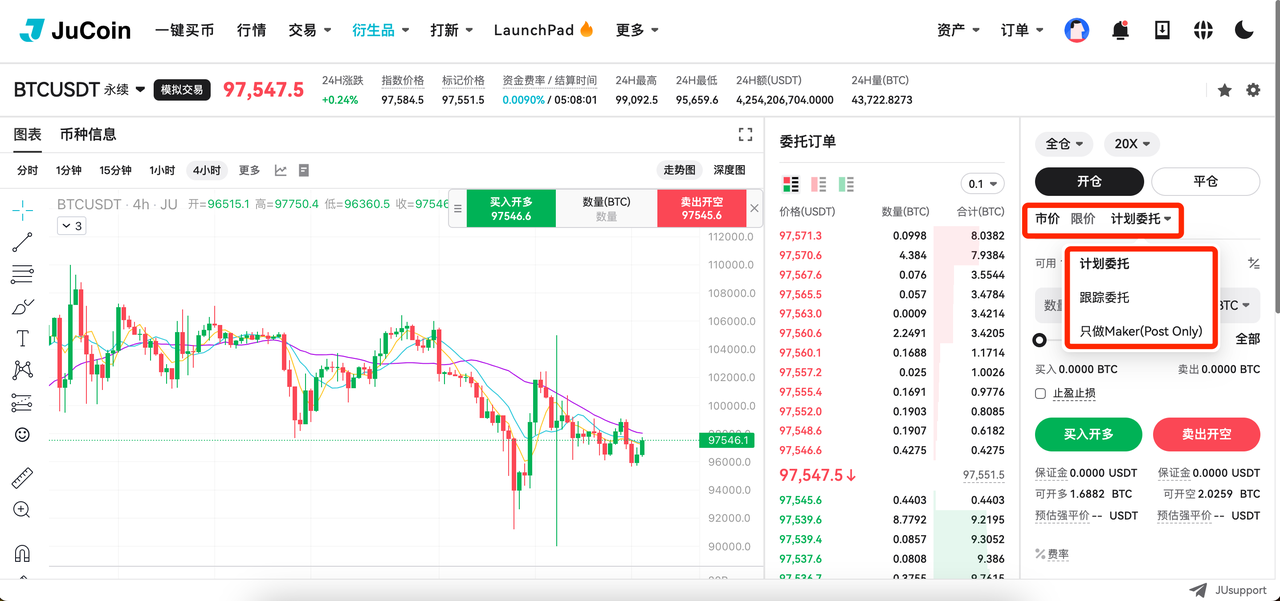Click the green 买入开多 button

pyautogui.click(x=1088, y=435)
